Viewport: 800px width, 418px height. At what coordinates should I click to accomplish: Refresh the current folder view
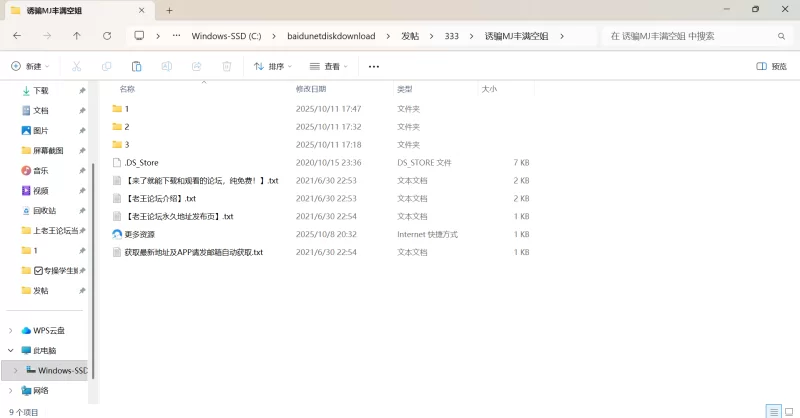point(107,35)
